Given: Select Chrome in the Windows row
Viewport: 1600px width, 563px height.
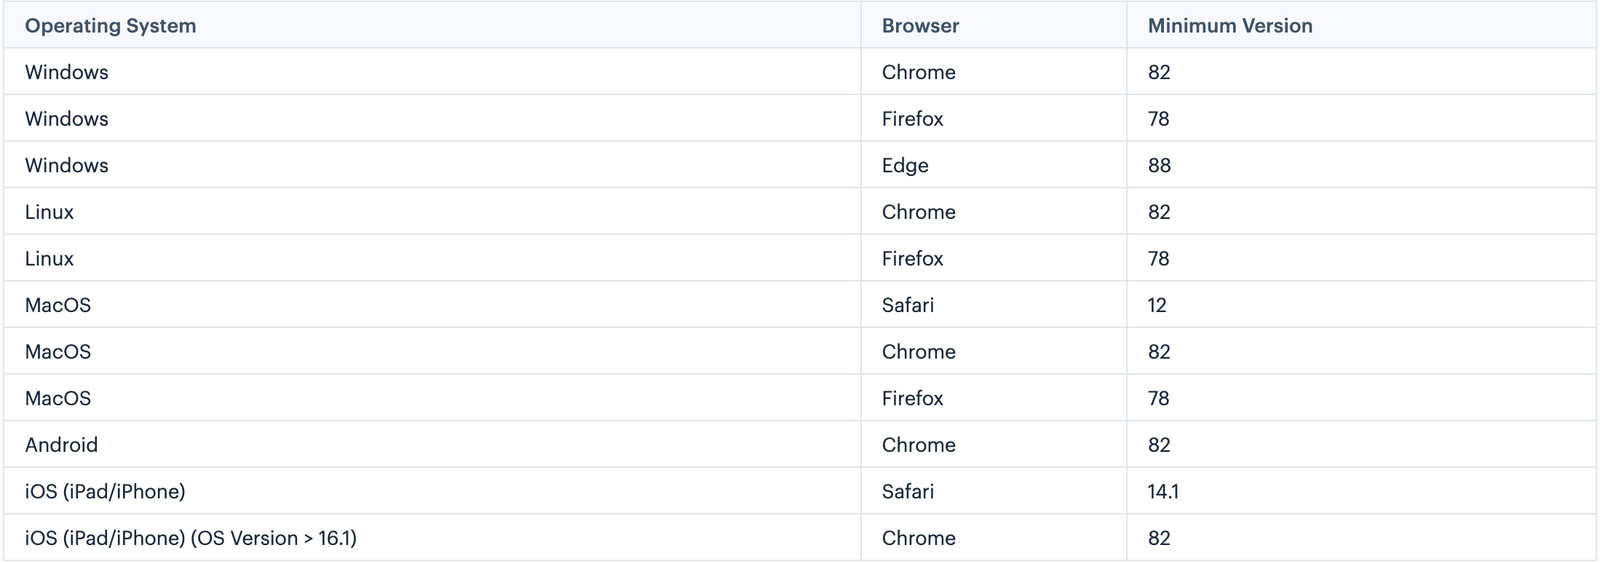Looking at the screenshot, I should point(918,73).
